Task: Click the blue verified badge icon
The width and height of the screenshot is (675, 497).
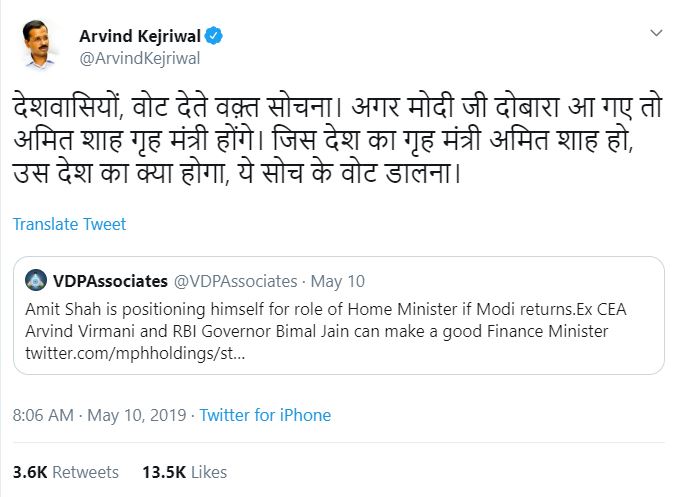Action: [x=214, y=36]
